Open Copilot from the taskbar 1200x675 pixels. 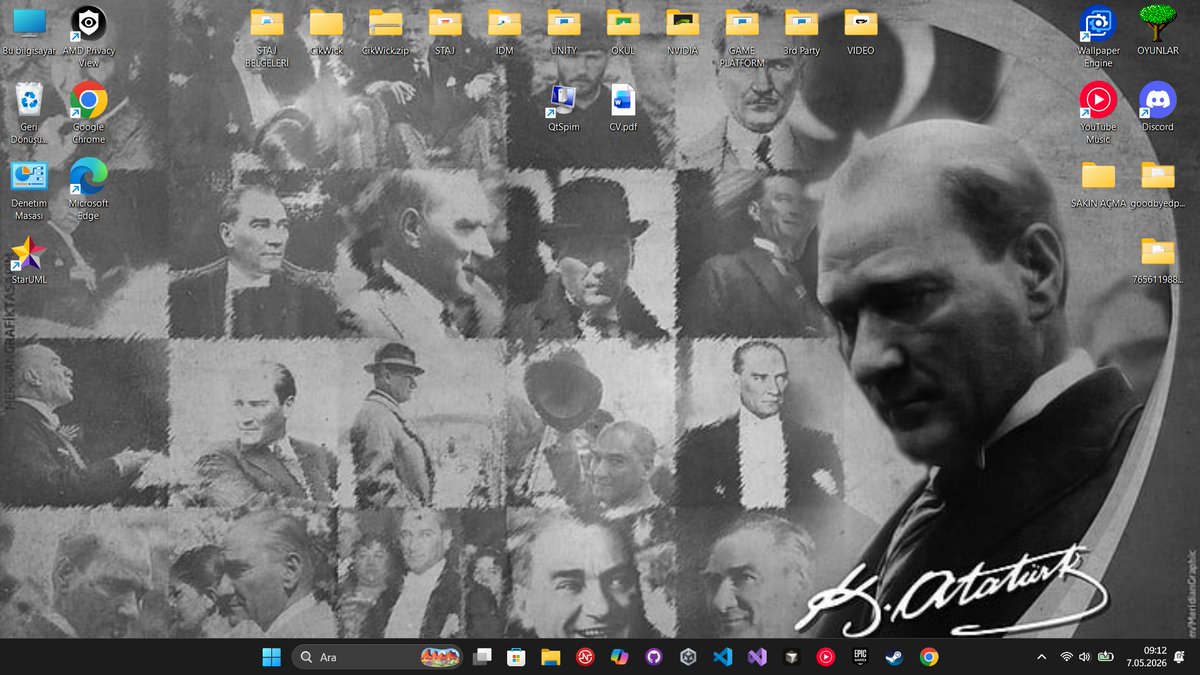pyautogui.click(x=619, y=657)
